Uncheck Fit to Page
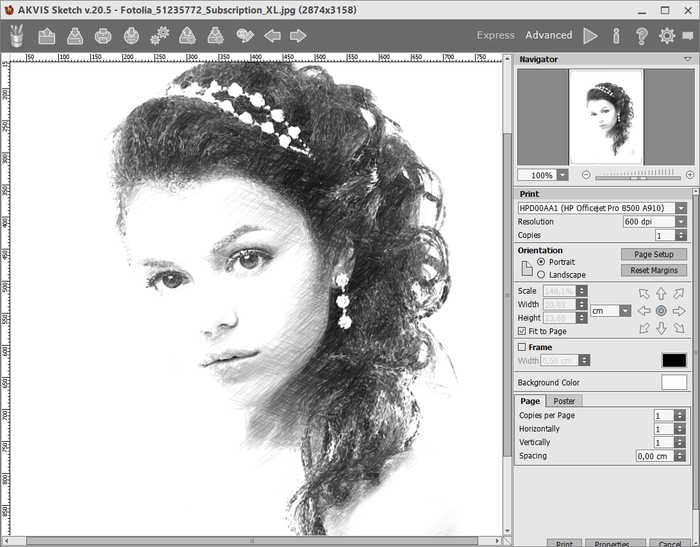This screenshot has height=547, width=700. (522, 331)
